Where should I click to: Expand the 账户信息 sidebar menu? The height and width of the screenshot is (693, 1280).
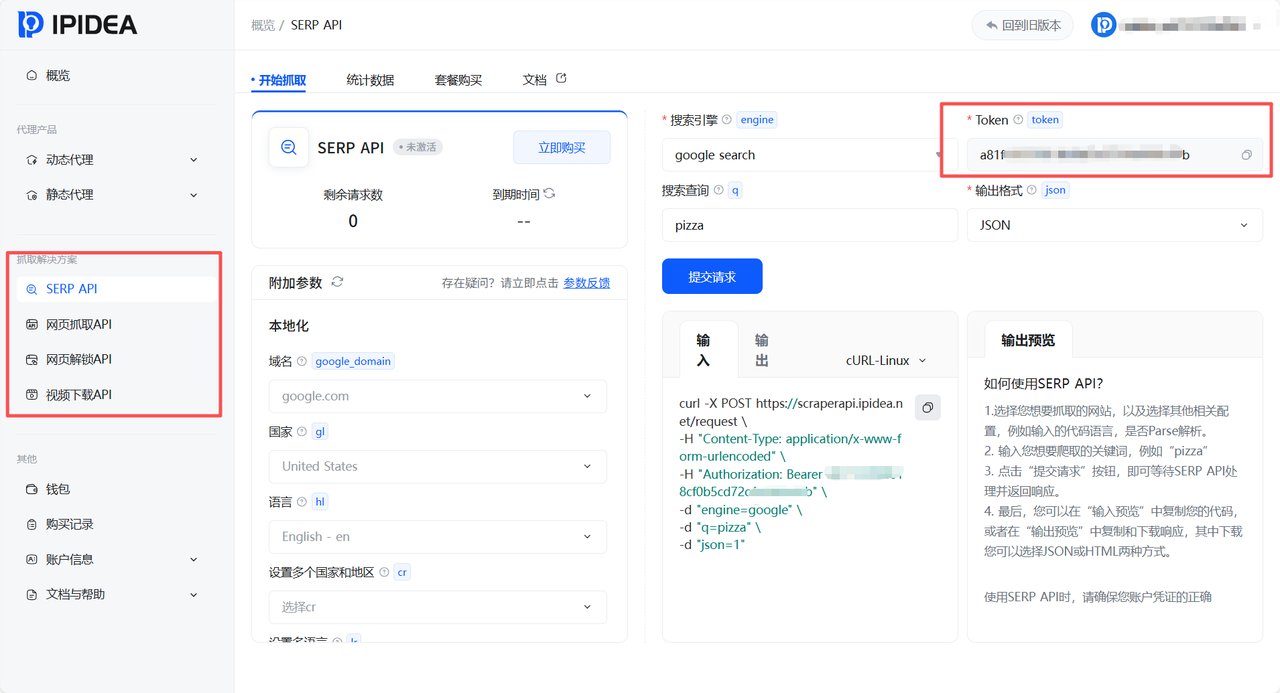pos(193,559)
